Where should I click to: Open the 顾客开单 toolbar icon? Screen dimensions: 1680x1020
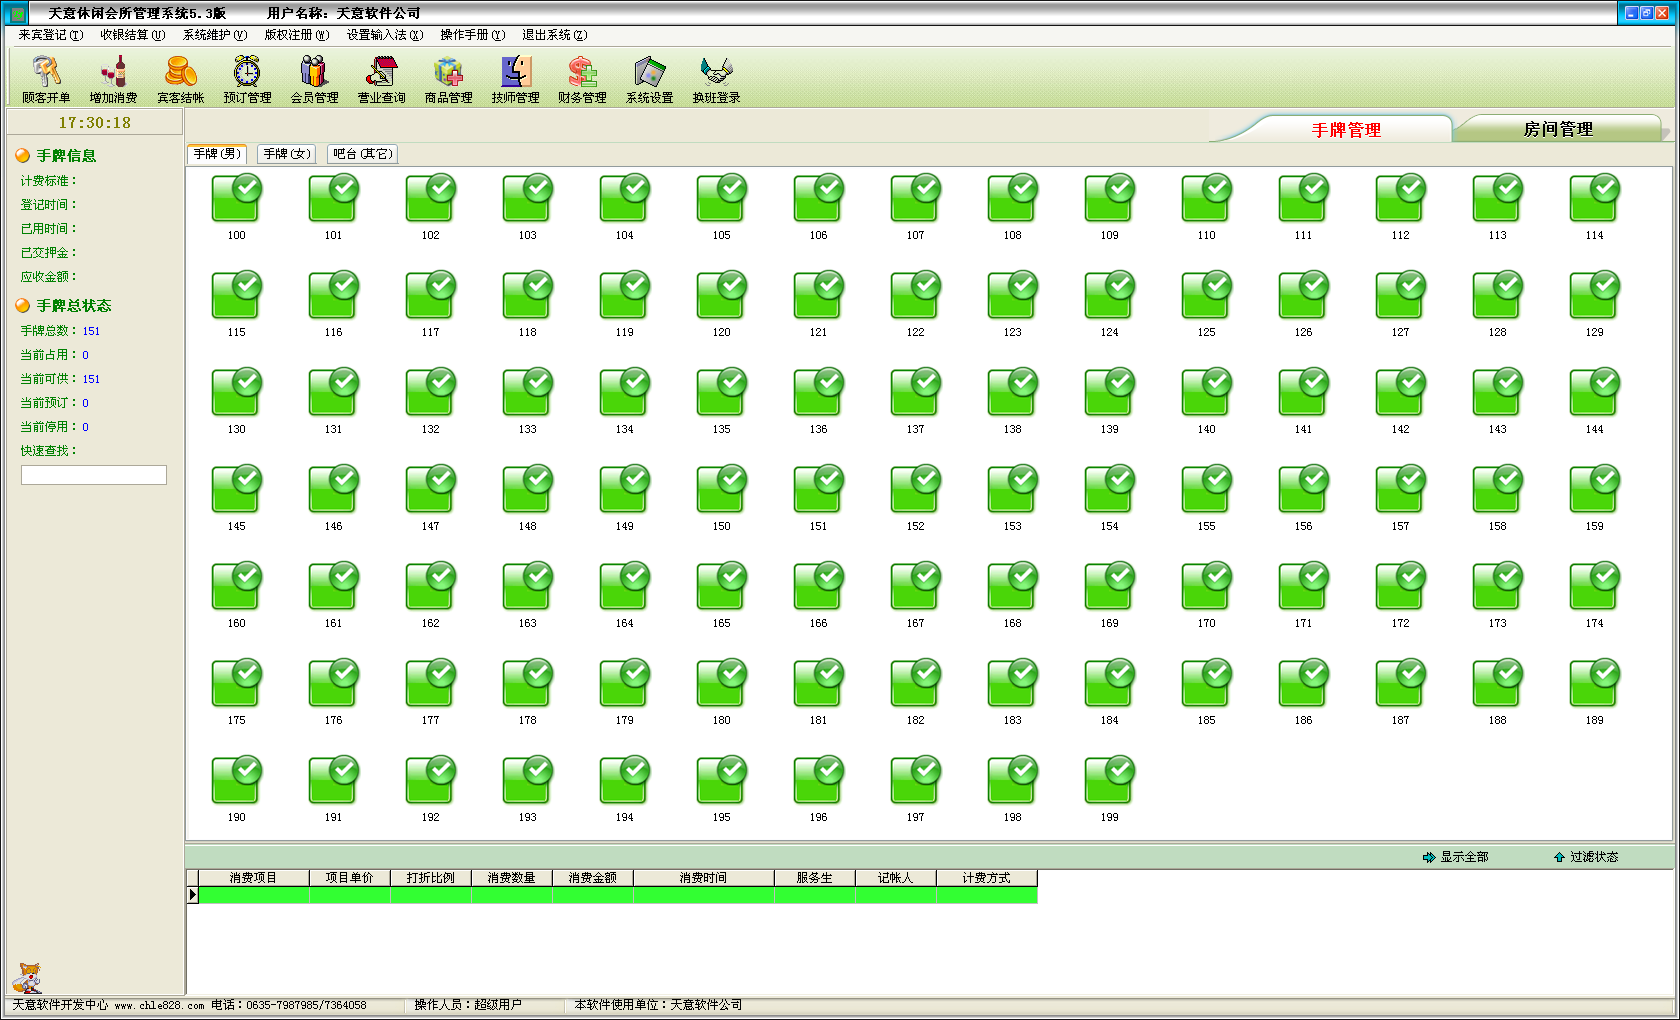coord(46,79)
